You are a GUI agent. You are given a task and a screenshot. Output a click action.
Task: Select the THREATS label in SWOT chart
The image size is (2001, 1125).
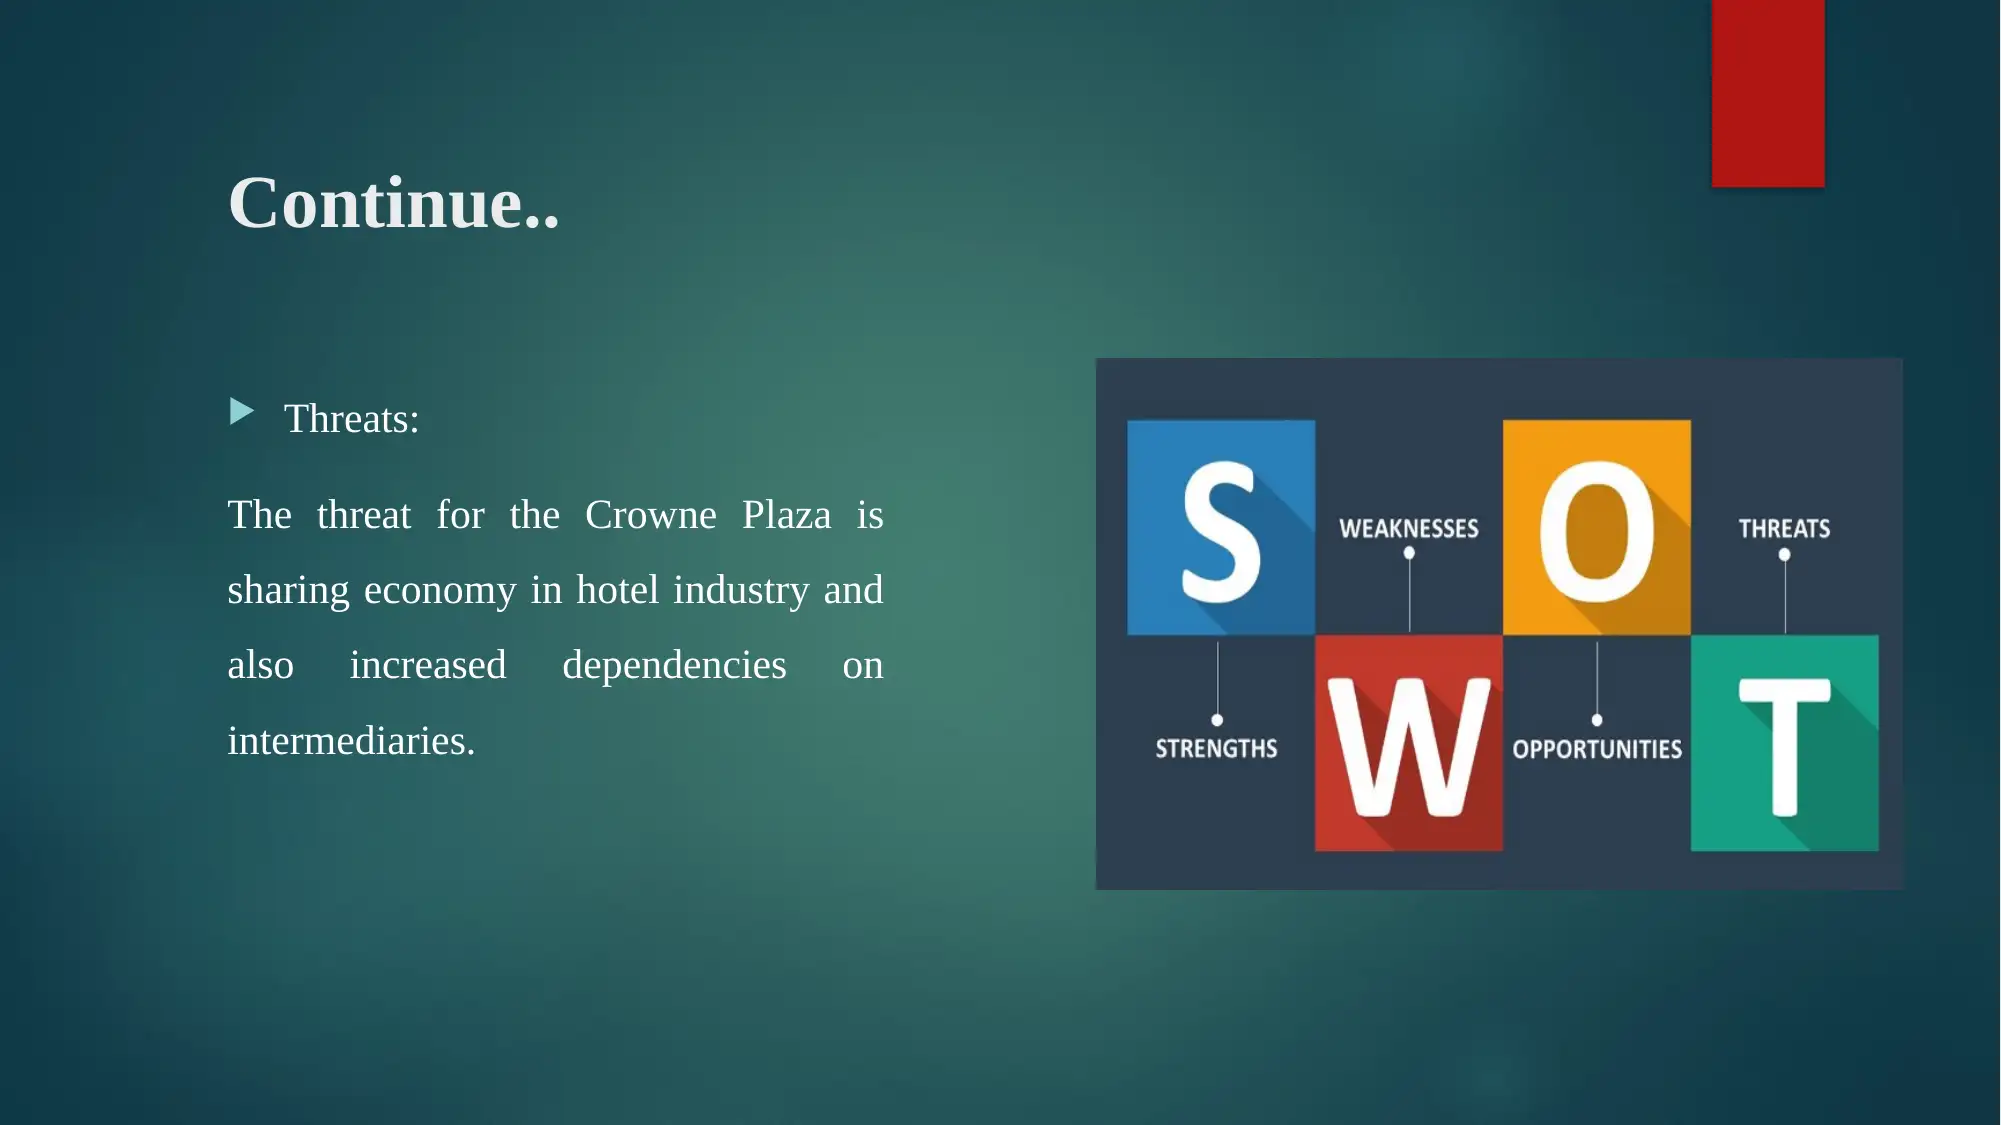click(x=1785, y=527)
